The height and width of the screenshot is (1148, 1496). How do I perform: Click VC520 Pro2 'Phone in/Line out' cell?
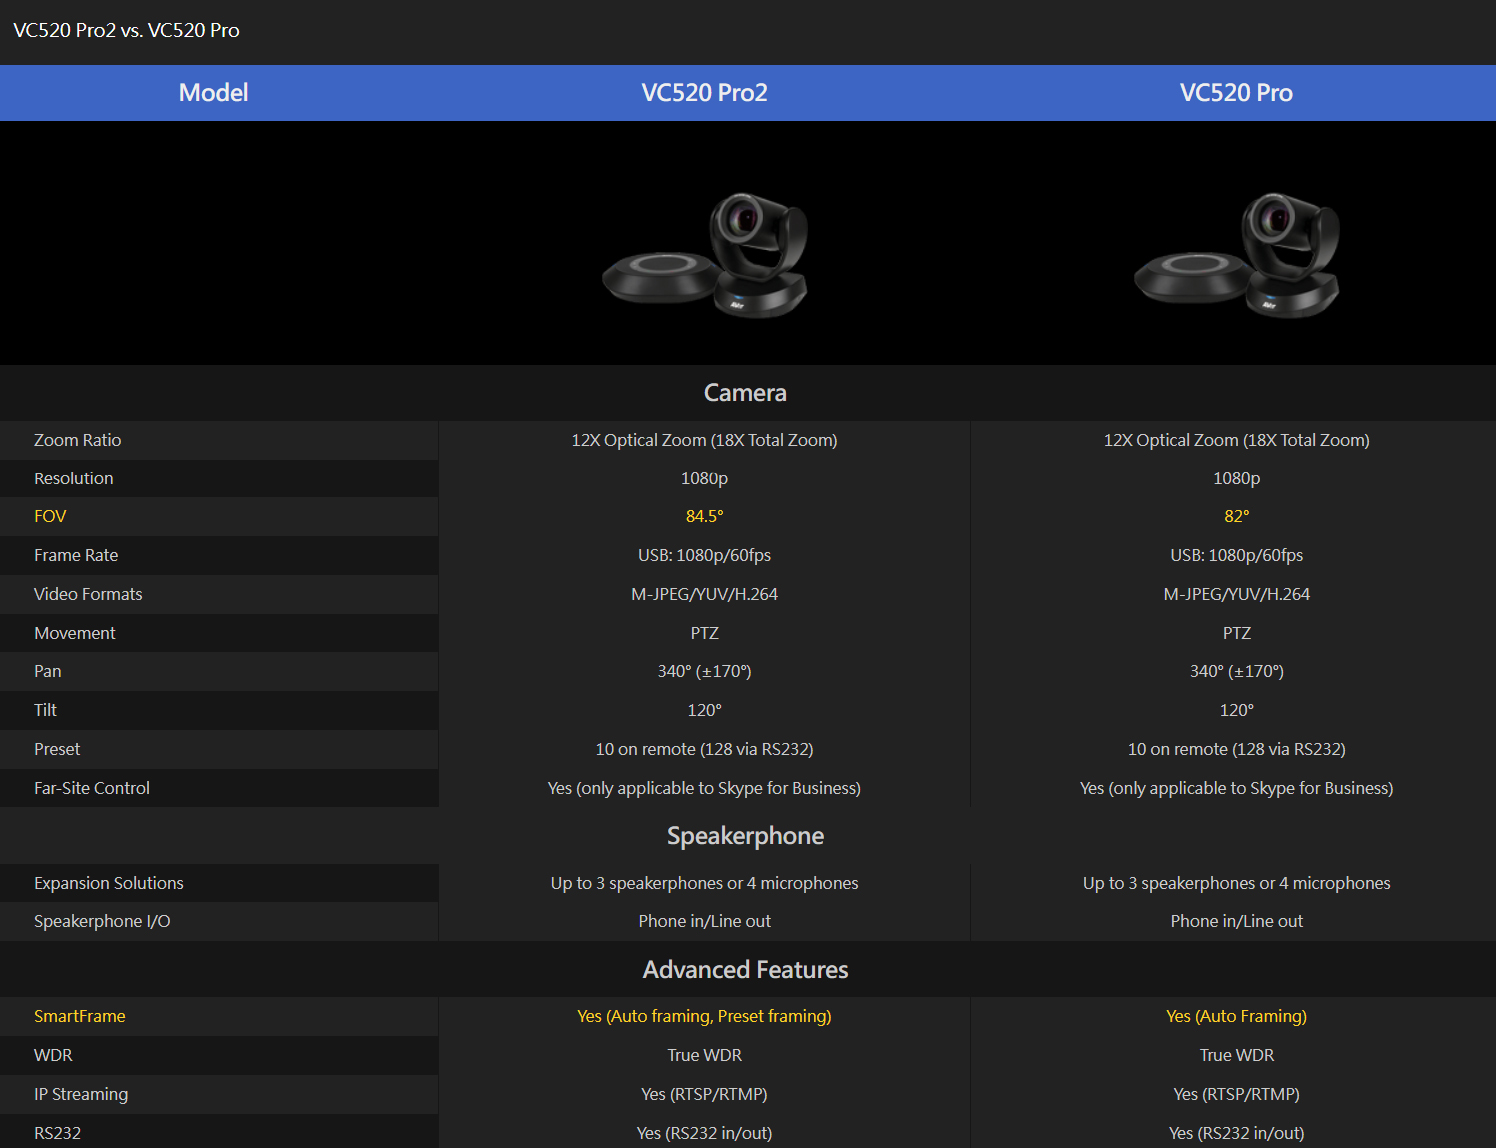point(704,921)
